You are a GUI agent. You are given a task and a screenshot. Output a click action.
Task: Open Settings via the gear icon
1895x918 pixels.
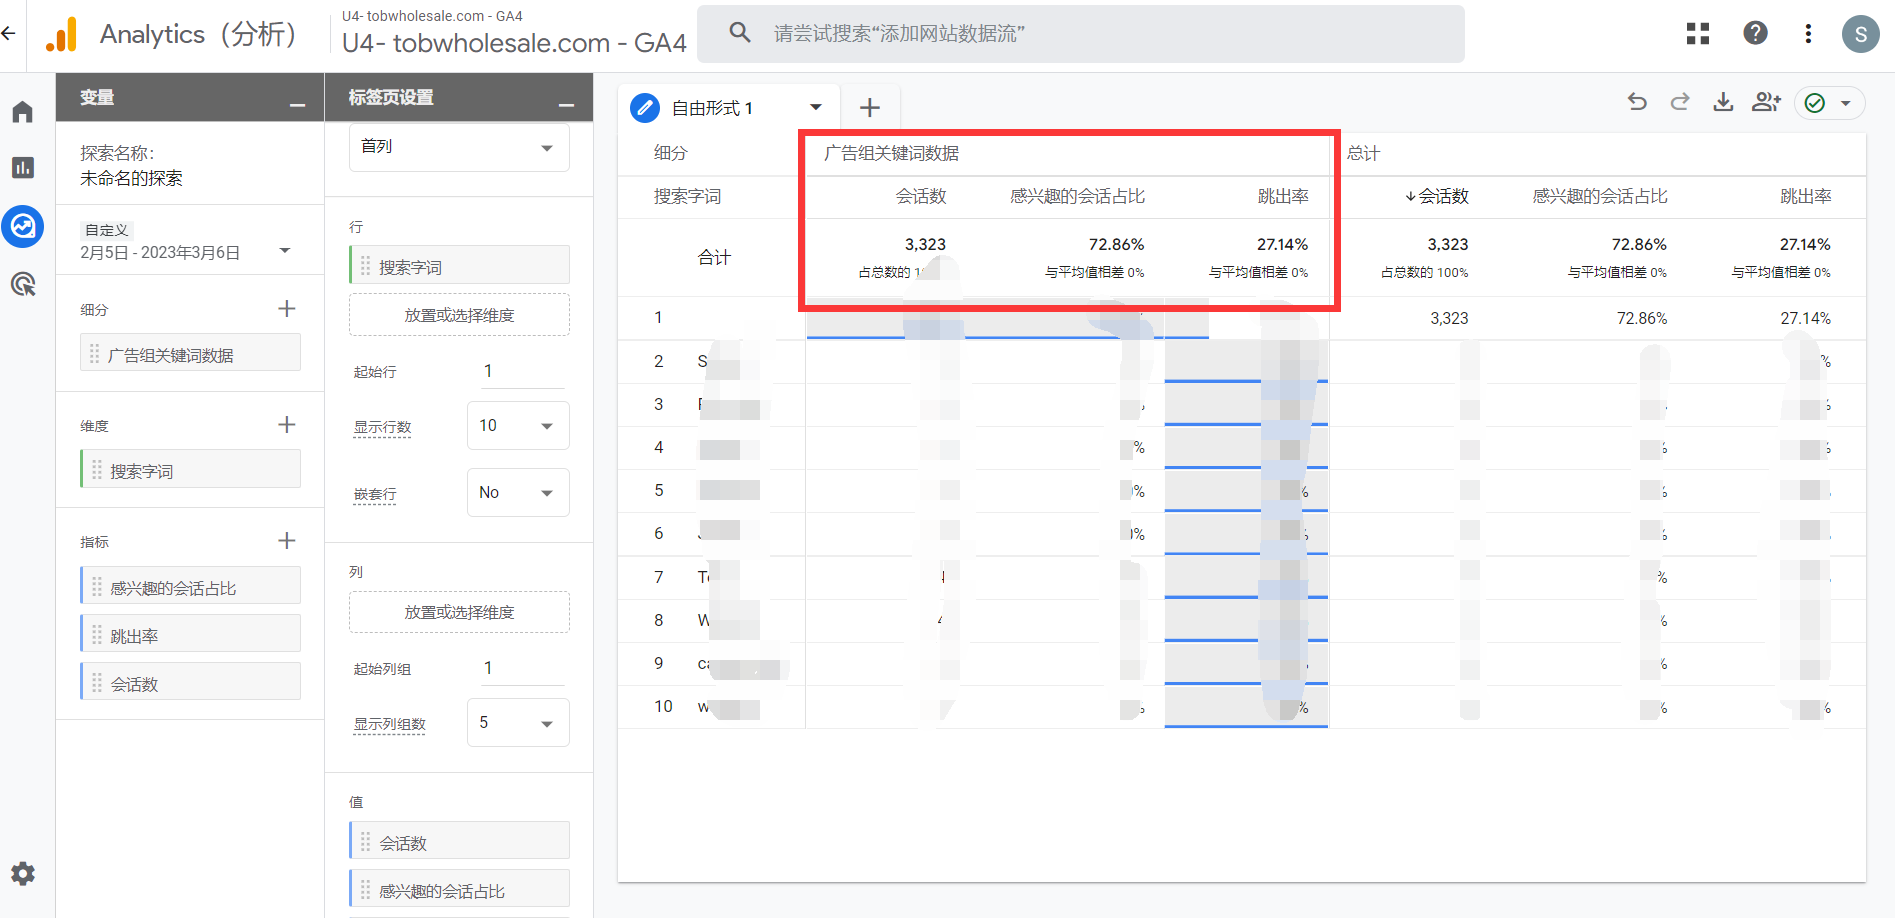[22, 873]
